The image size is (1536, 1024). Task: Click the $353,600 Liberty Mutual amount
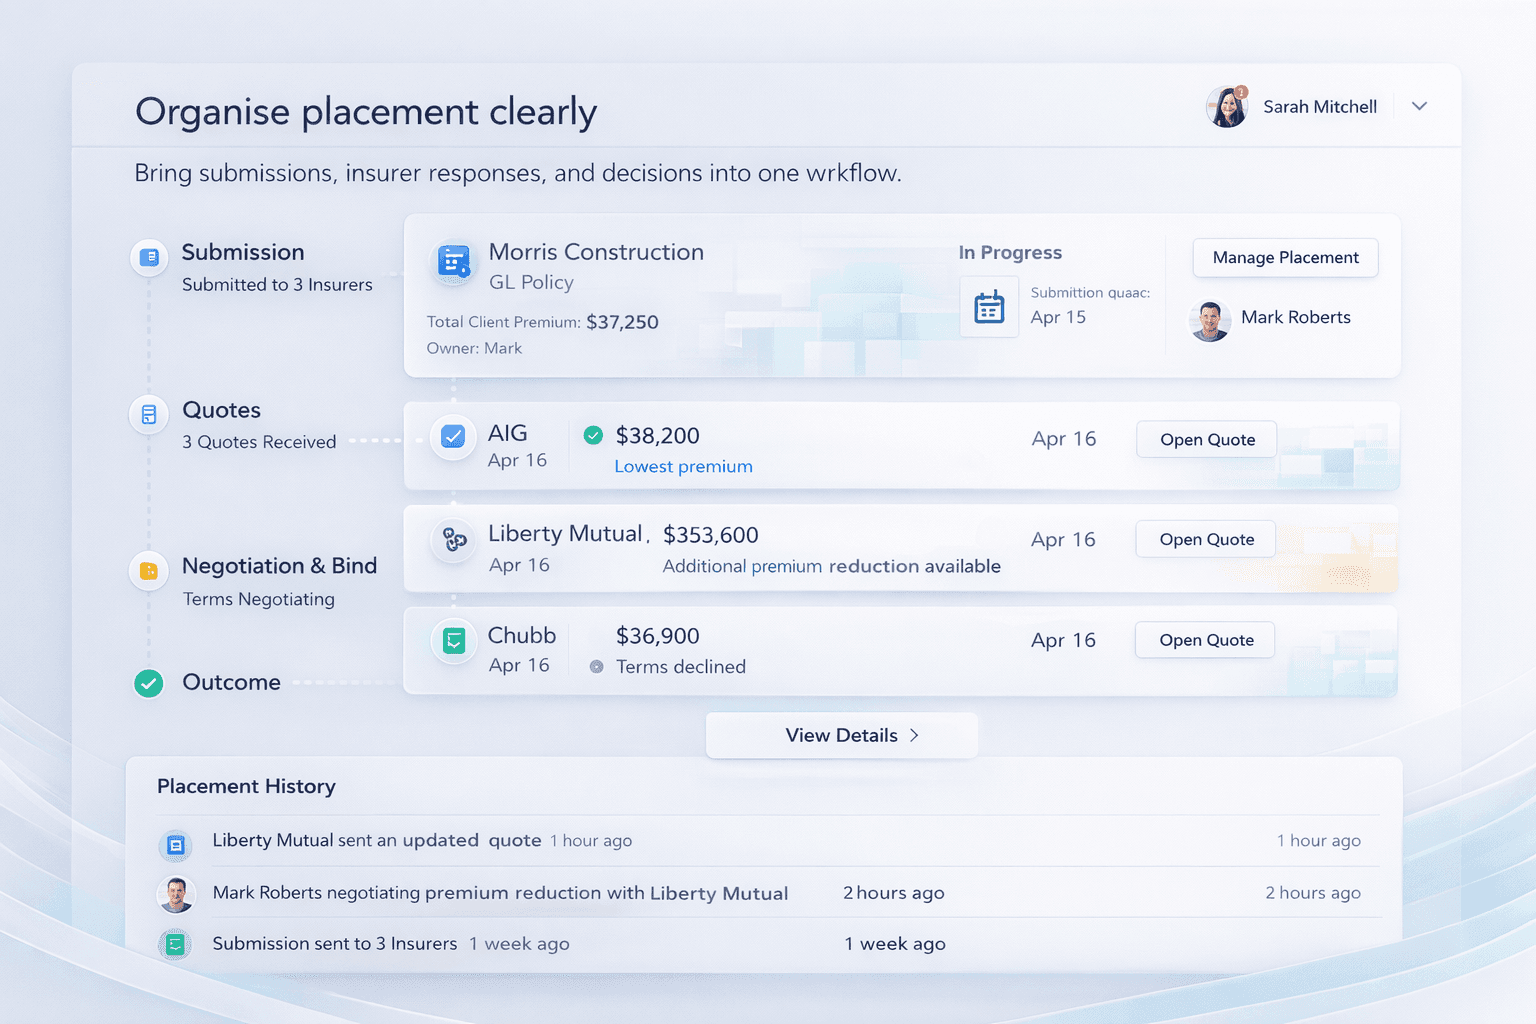point(711,535)
